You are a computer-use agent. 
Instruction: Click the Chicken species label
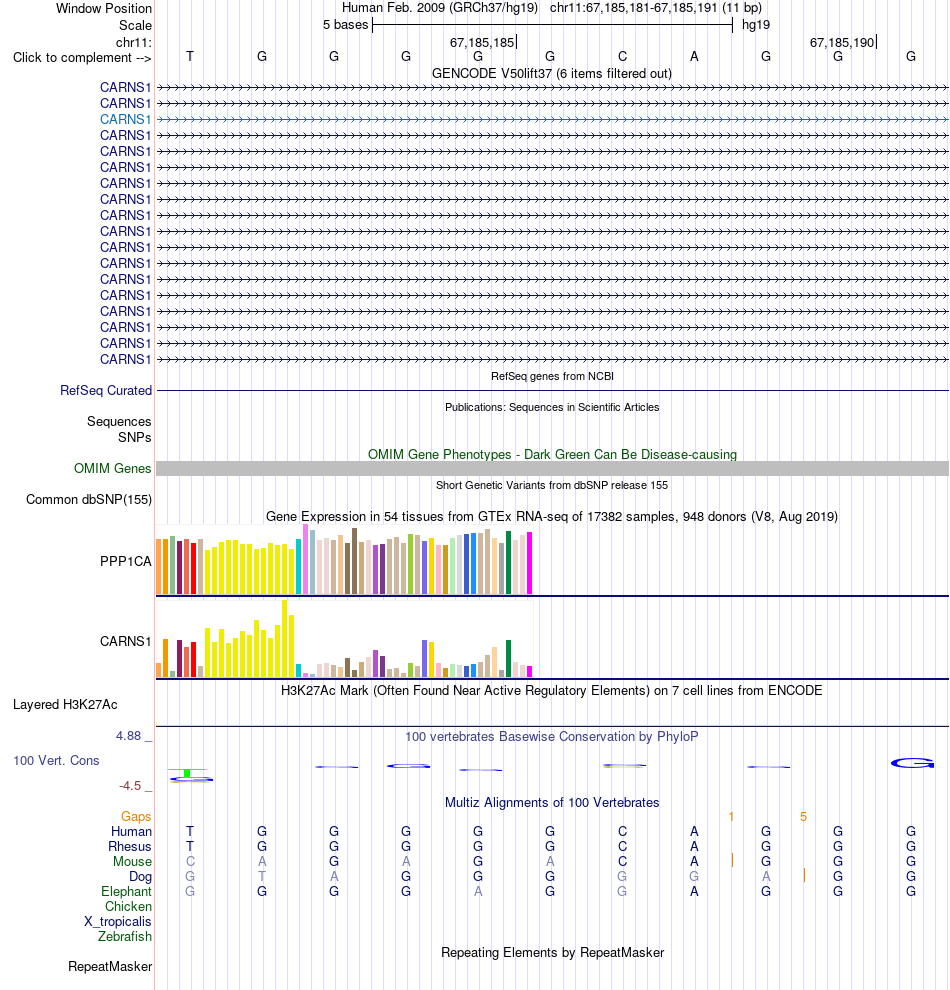128,907
